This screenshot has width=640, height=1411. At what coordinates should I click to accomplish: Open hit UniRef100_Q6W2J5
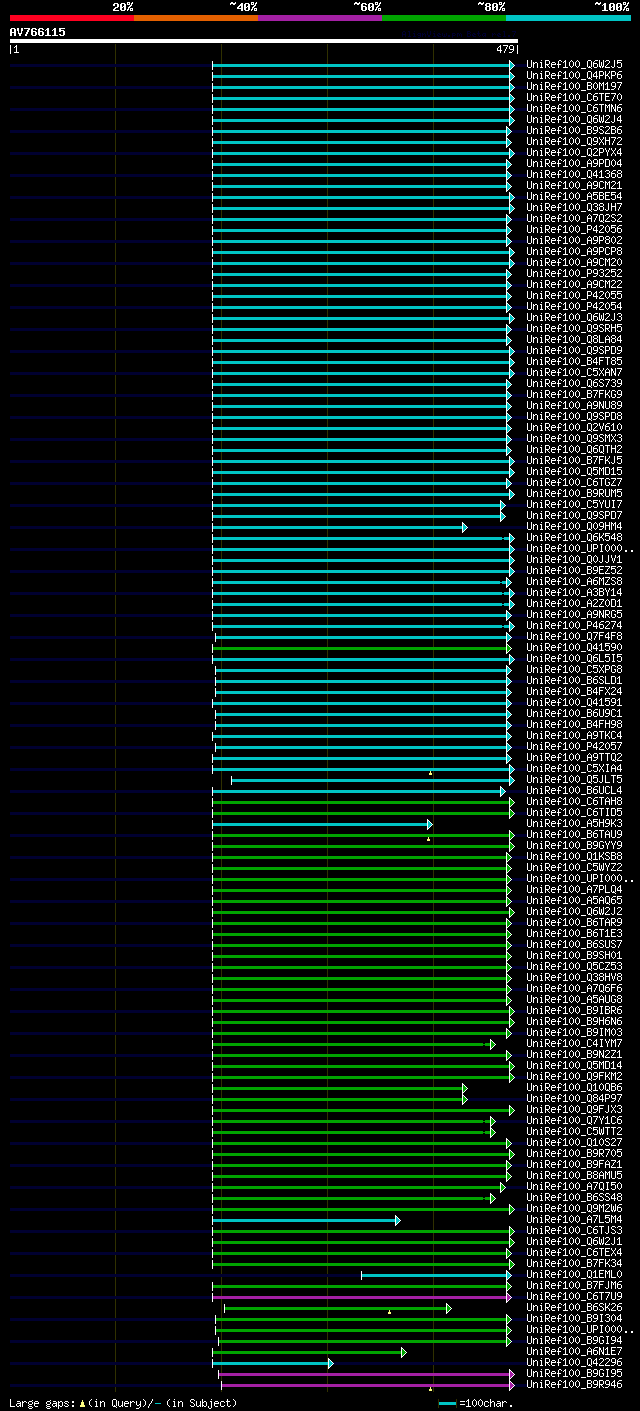[574, 65]
